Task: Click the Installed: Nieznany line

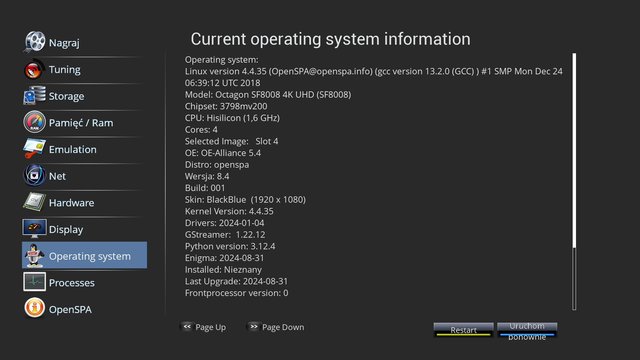Action: click(x=223, y=269)
